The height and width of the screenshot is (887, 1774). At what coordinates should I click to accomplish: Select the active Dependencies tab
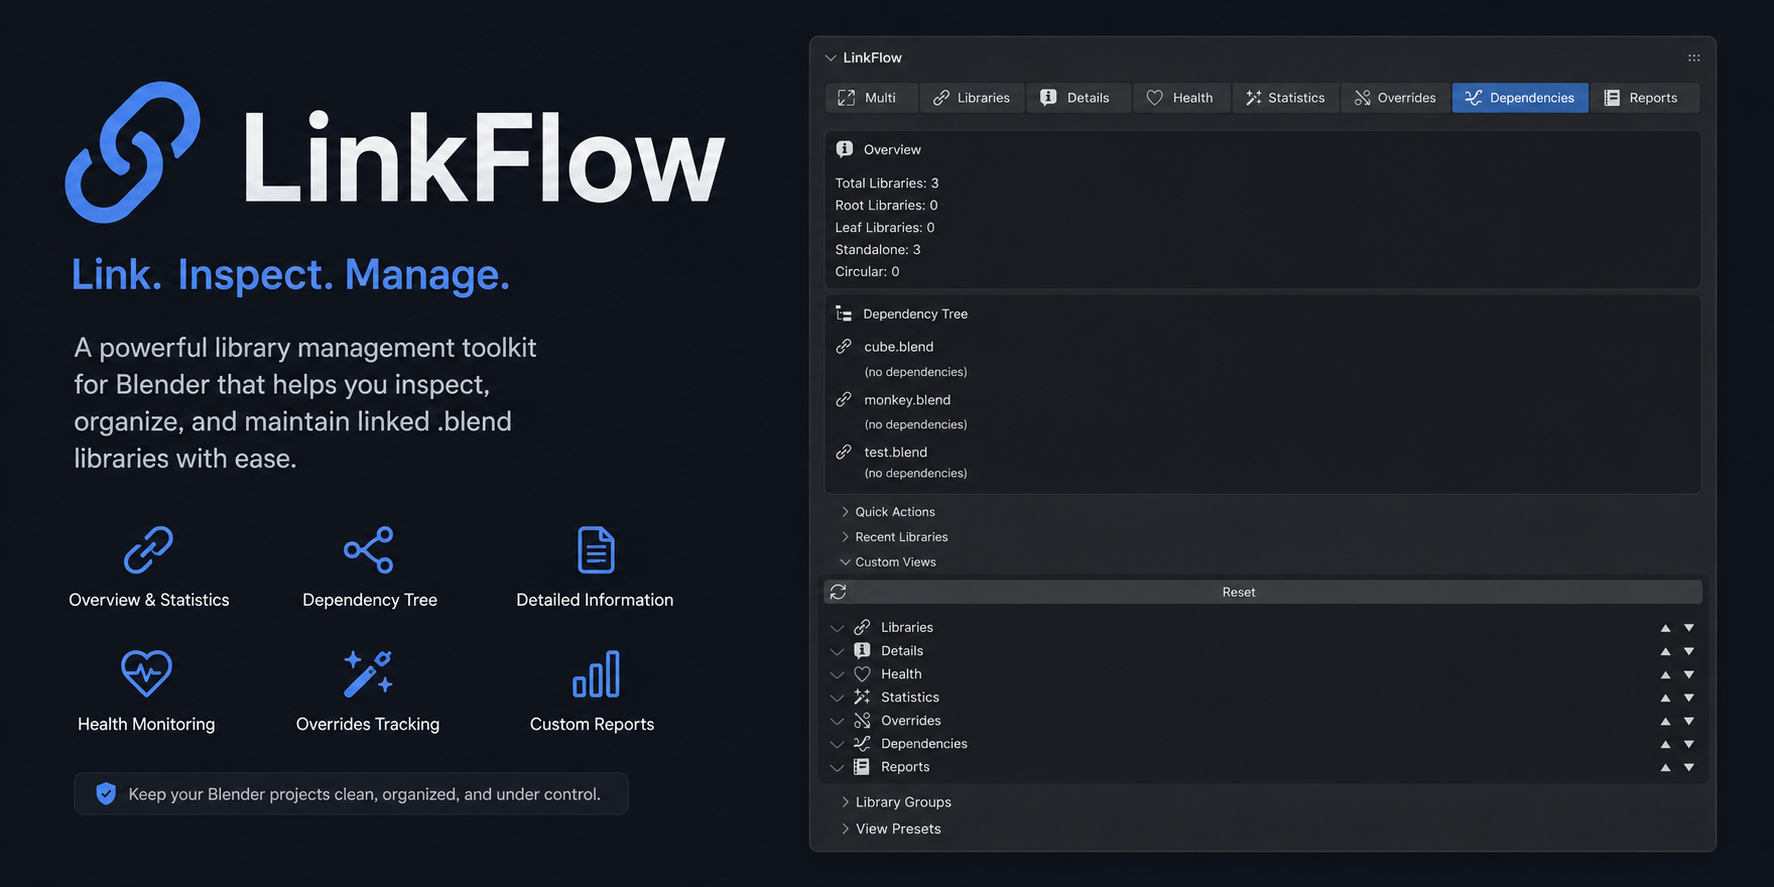point(1520,98)
